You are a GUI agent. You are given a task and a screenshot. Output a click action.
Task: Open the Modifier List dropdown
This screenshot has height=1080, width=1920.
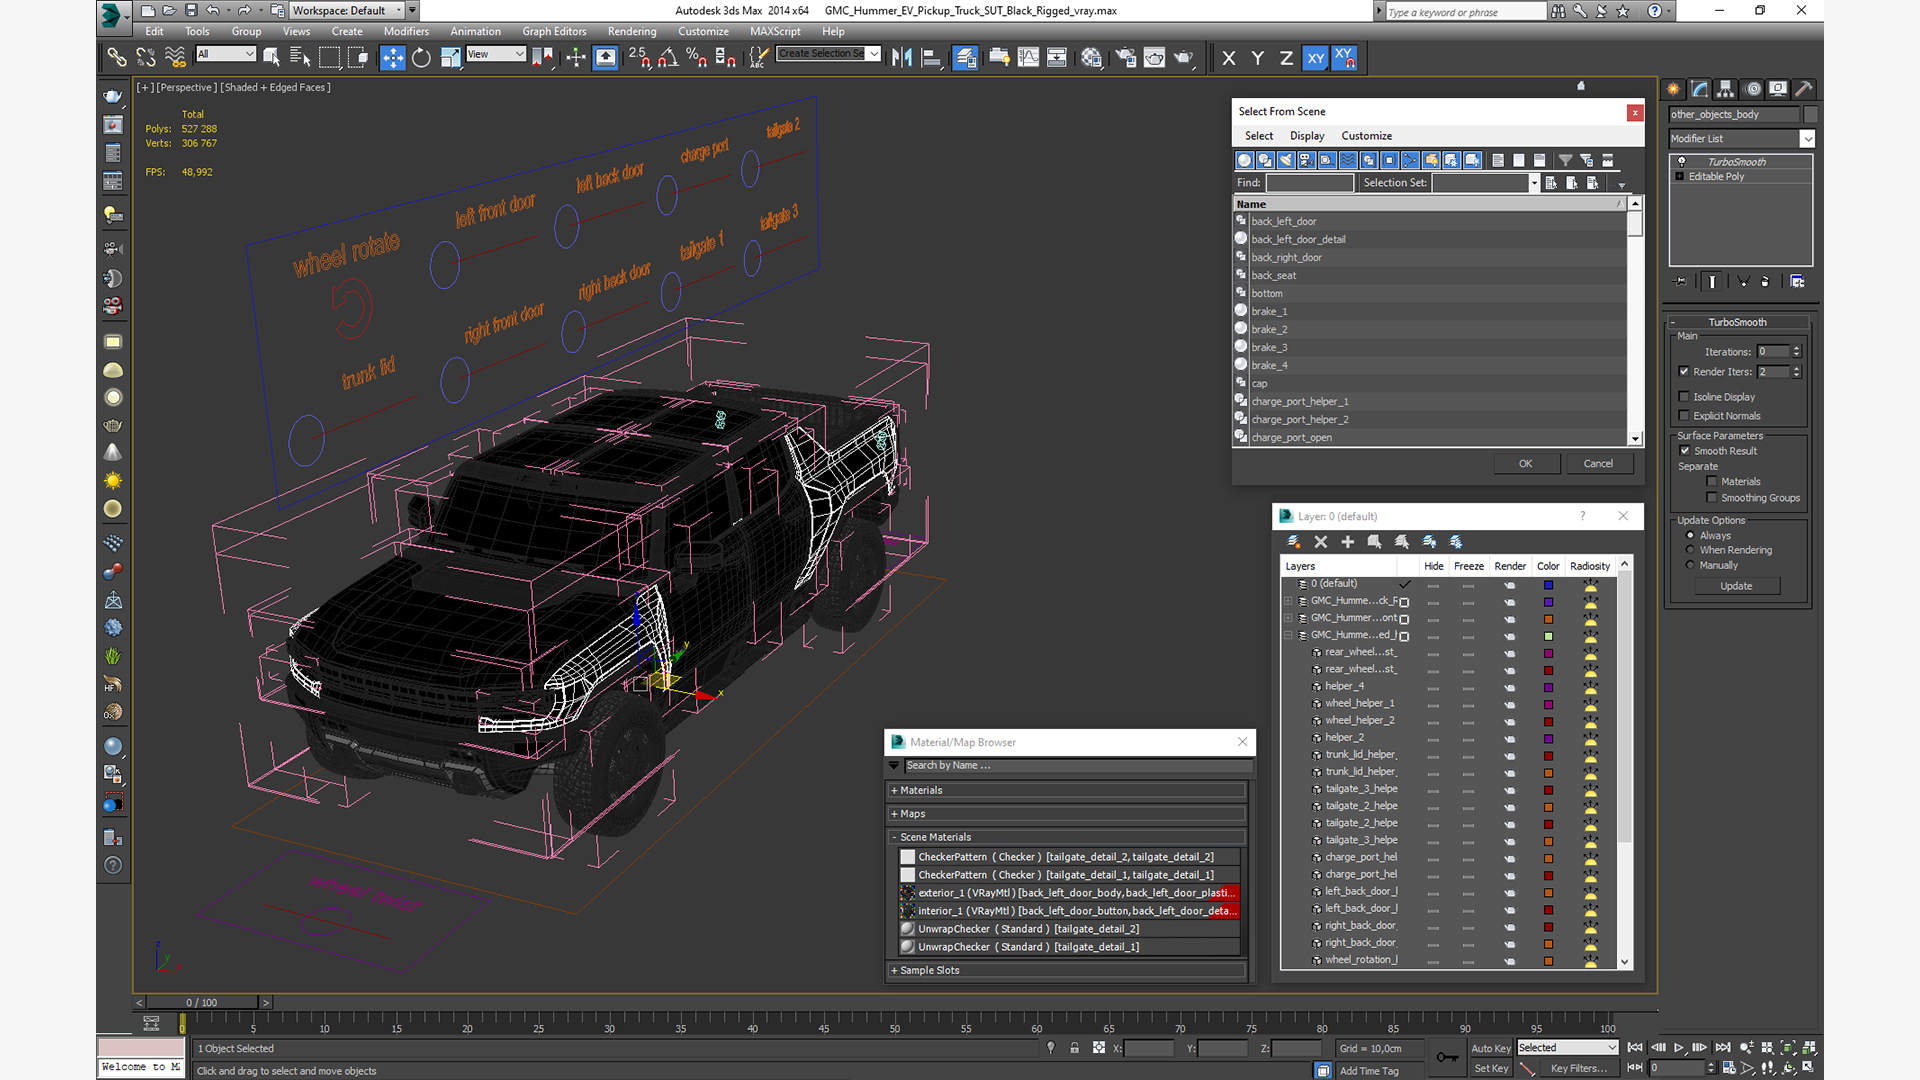tap(1741, 139)
